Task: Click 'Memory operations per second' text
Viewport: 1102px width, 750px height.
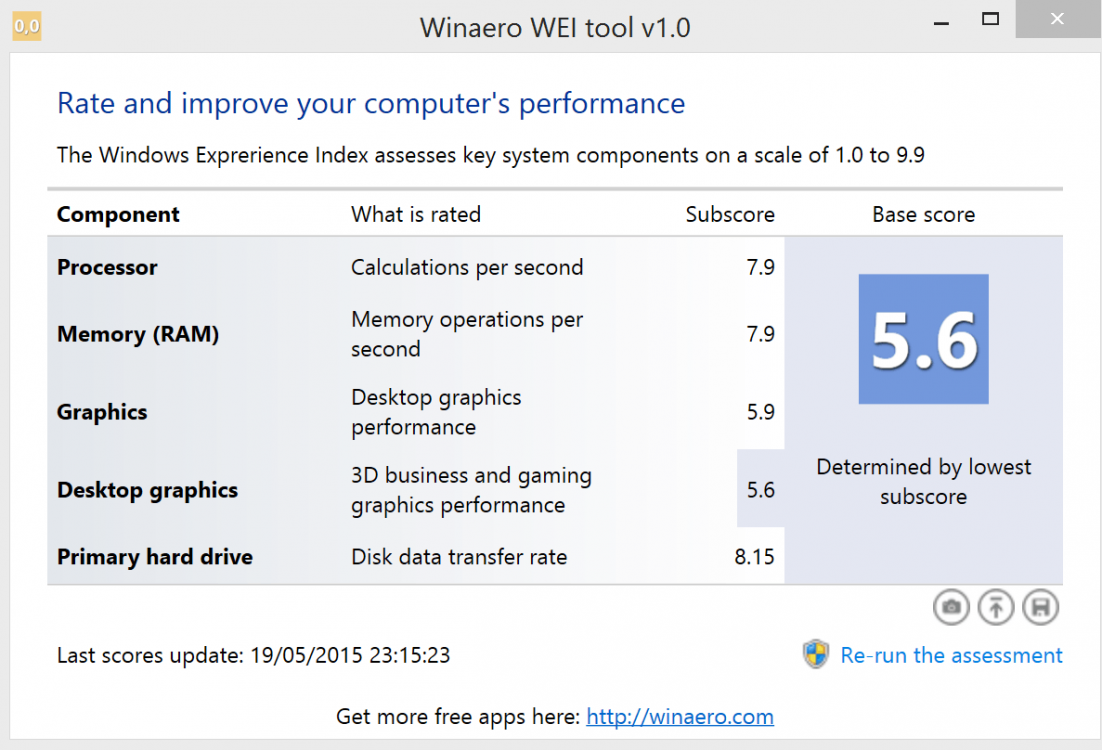Action: (467, 334)
